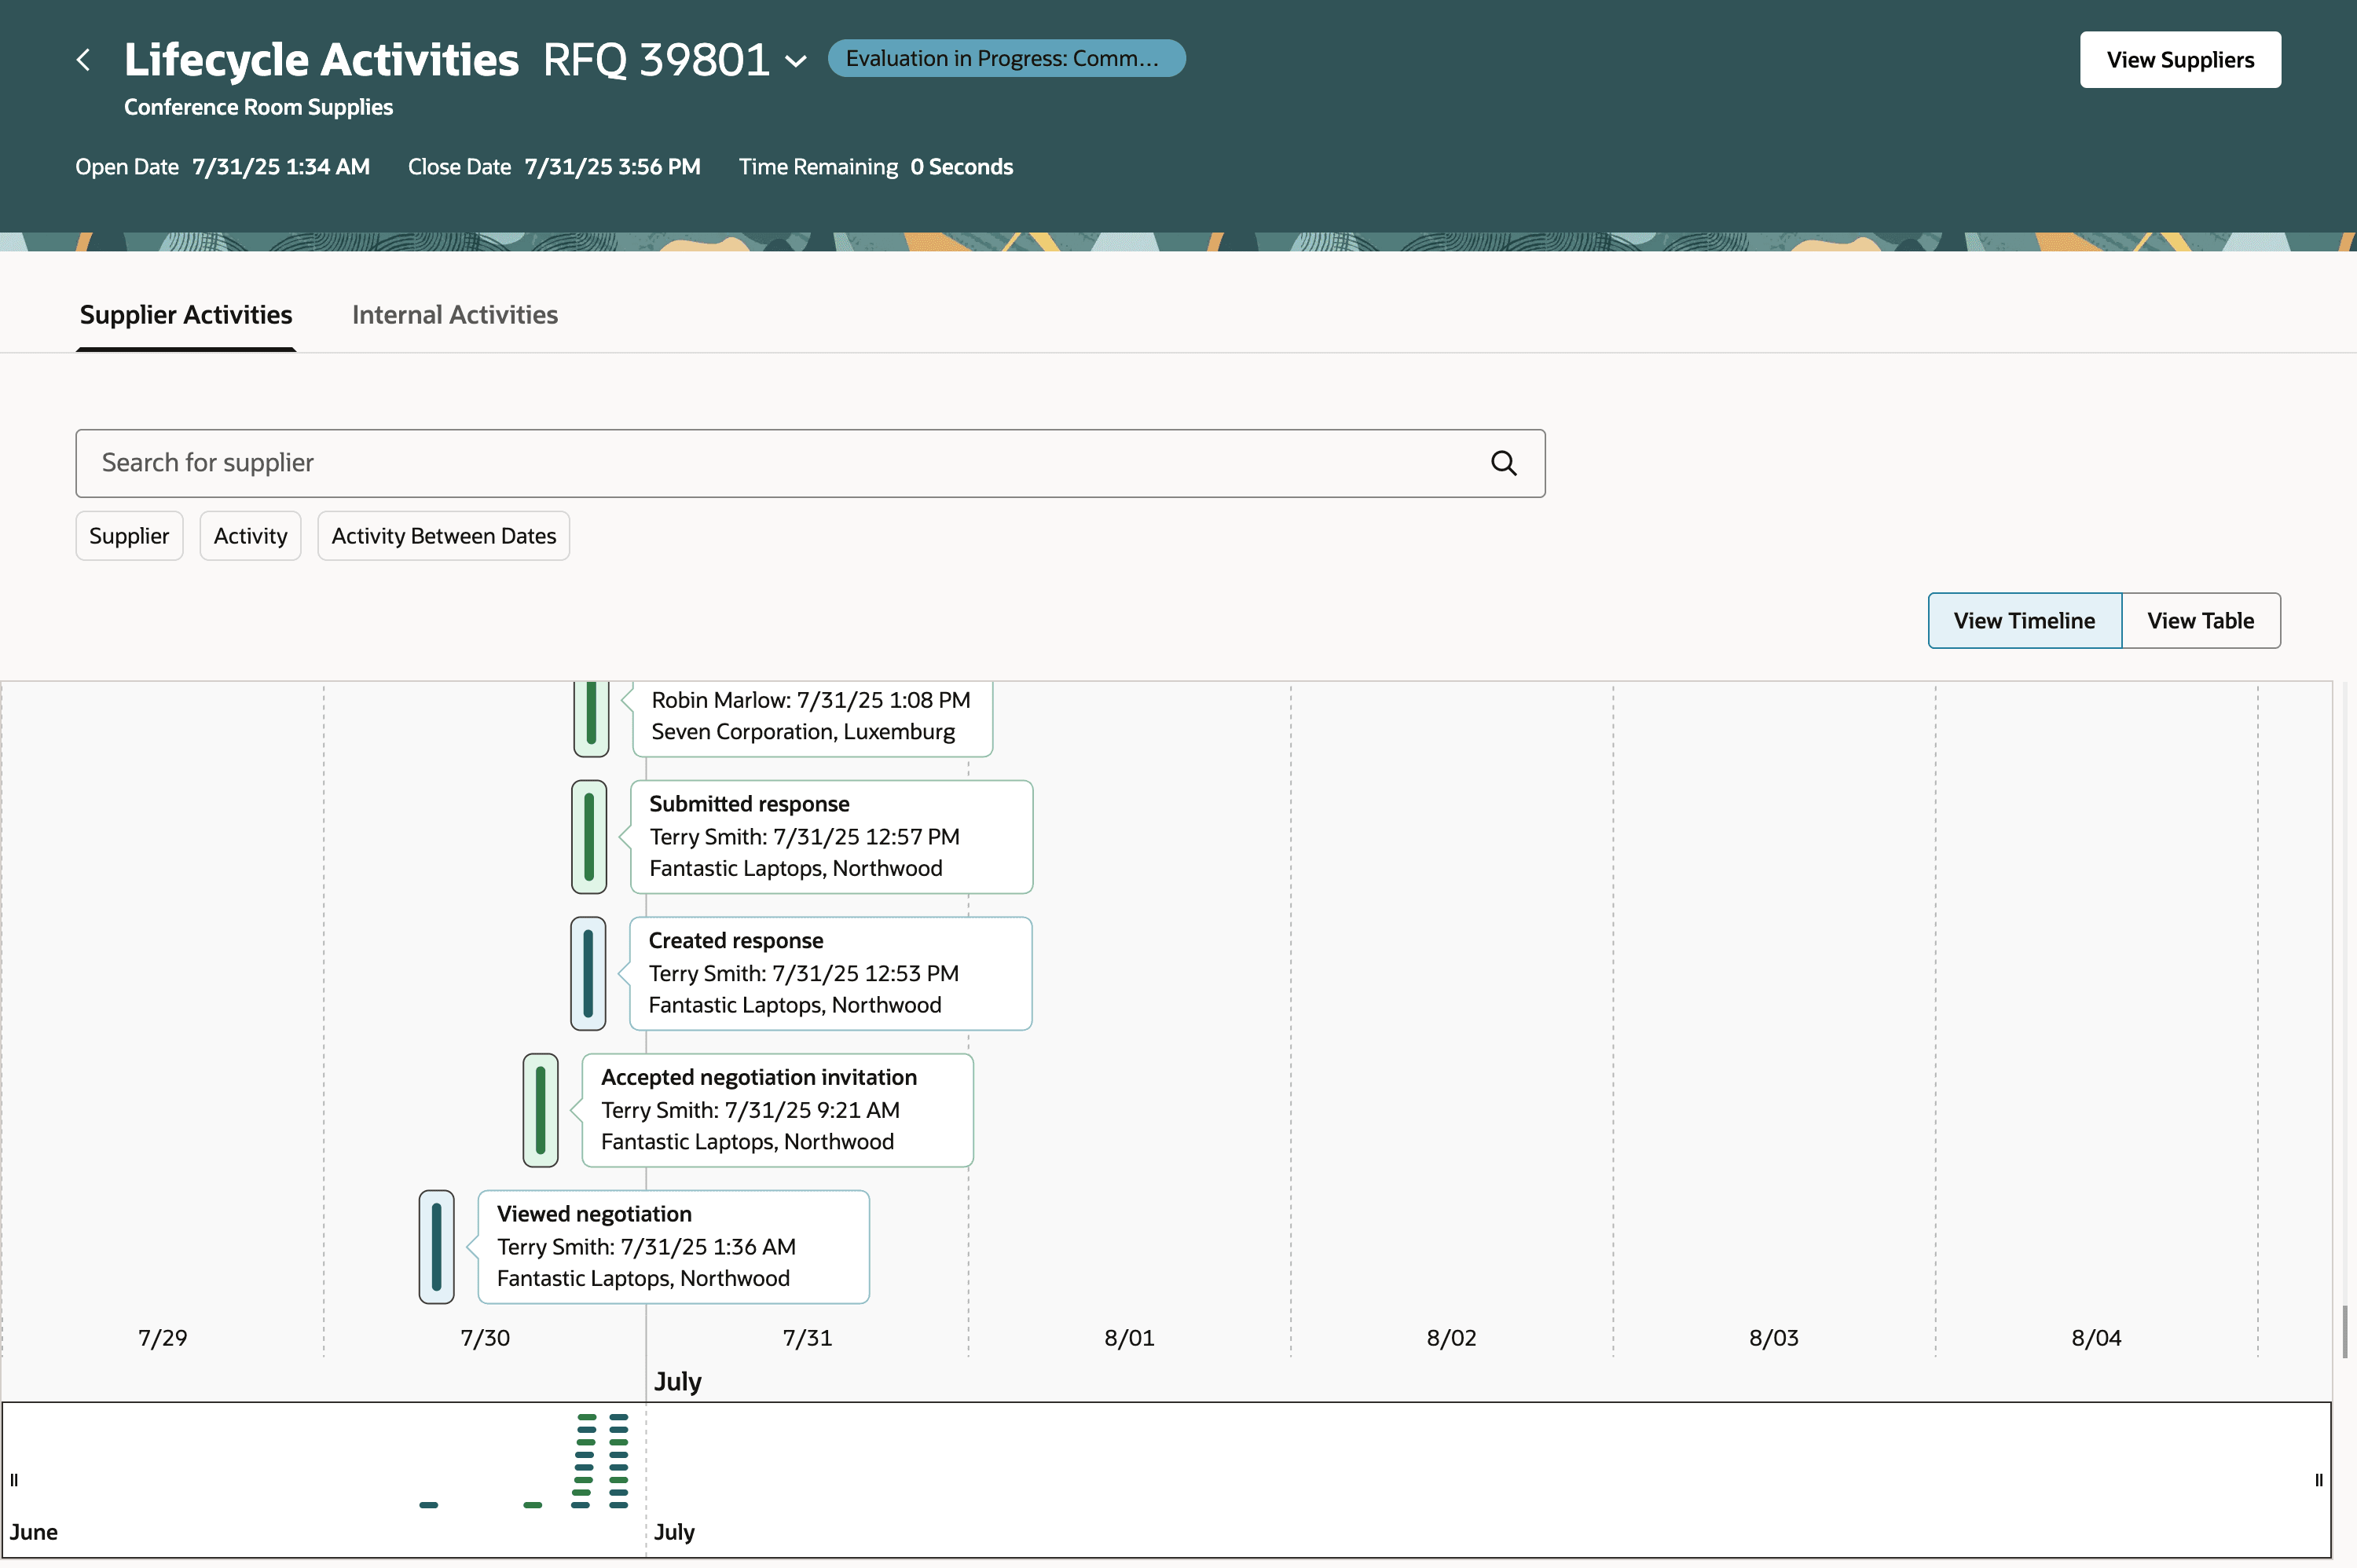Select the Supplier Activities tab
2357x1568 pixels.
(186, 315)
